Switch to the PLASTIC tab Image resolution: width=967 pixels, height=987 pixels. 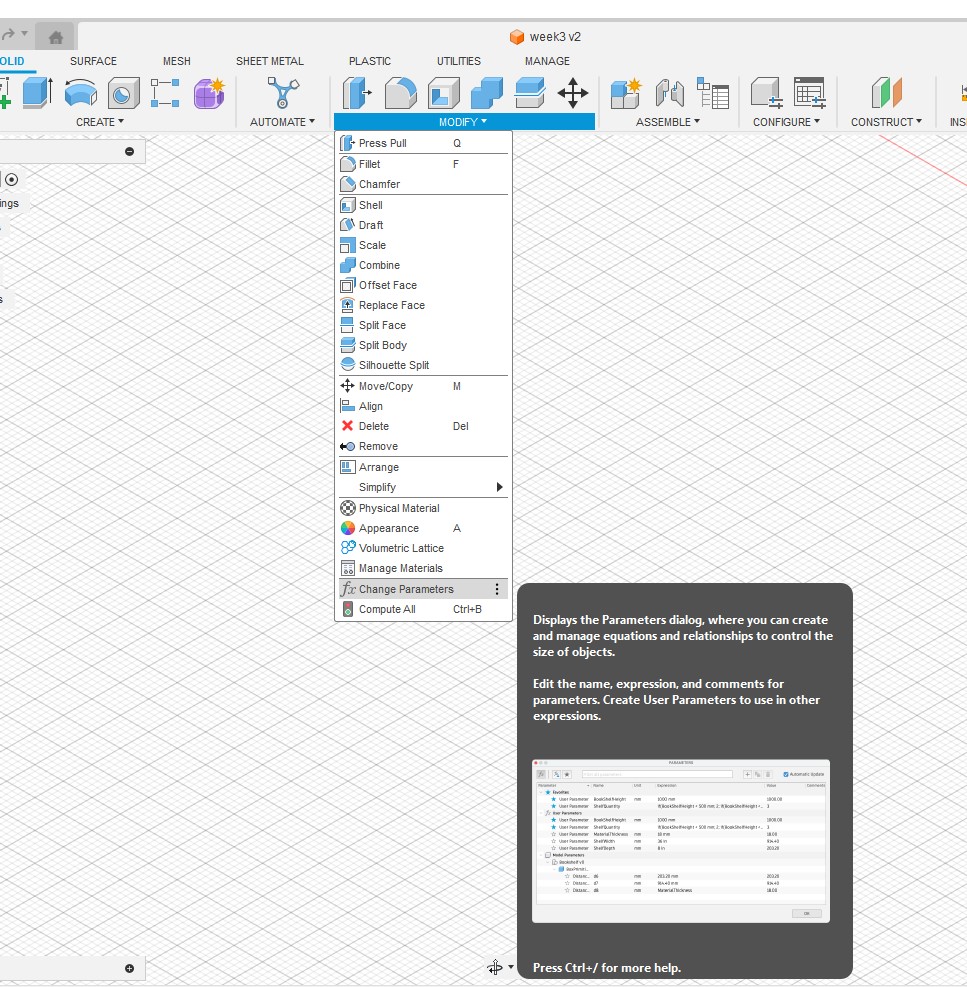(x=370, y=61)
